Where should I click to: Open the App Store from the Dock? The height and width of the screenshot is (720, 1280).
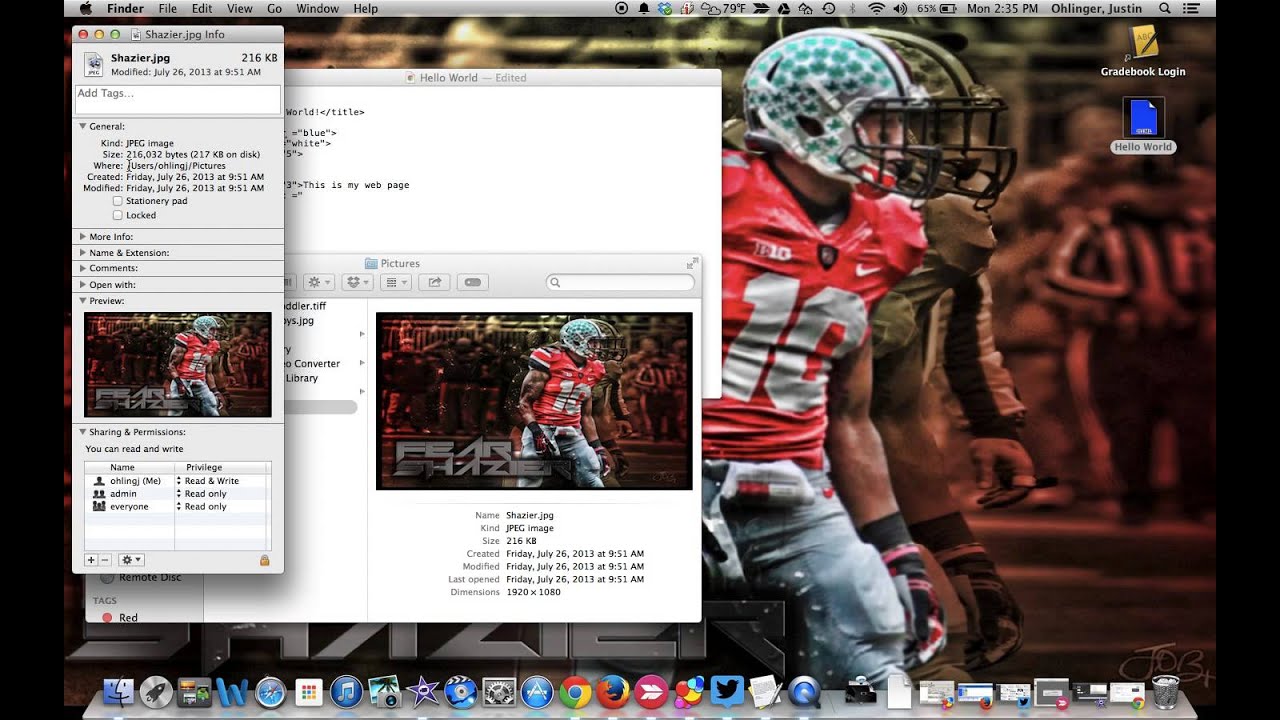[x=537, y=692]
